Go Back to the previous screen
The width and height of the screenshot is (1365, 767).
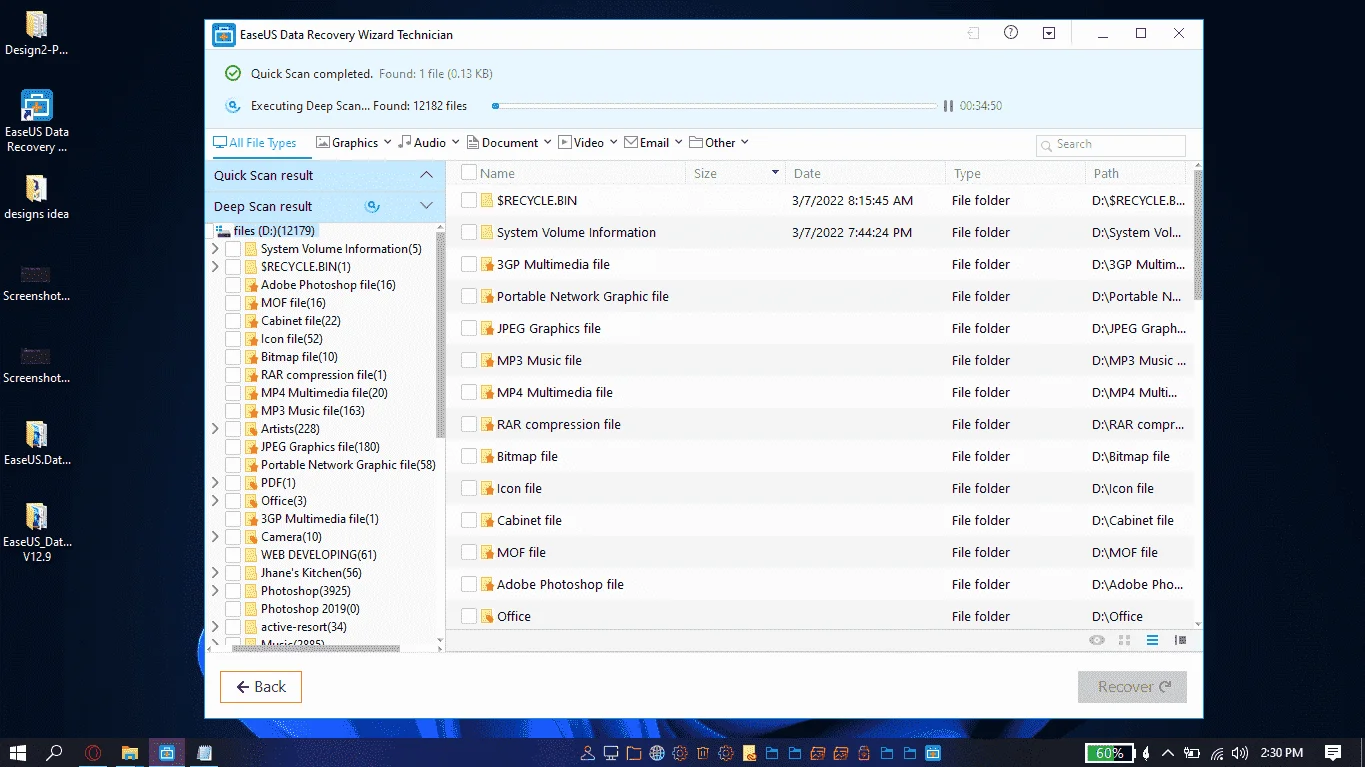coord(261,687)
